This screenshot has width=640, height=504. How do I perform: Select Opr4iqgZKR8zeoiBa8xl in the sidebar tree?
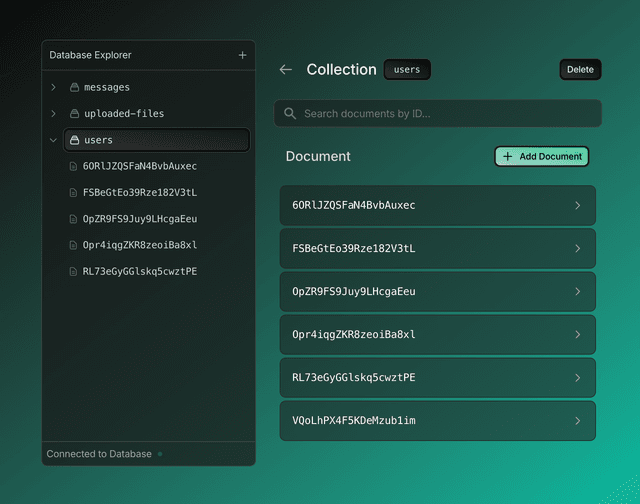(140, 245)
